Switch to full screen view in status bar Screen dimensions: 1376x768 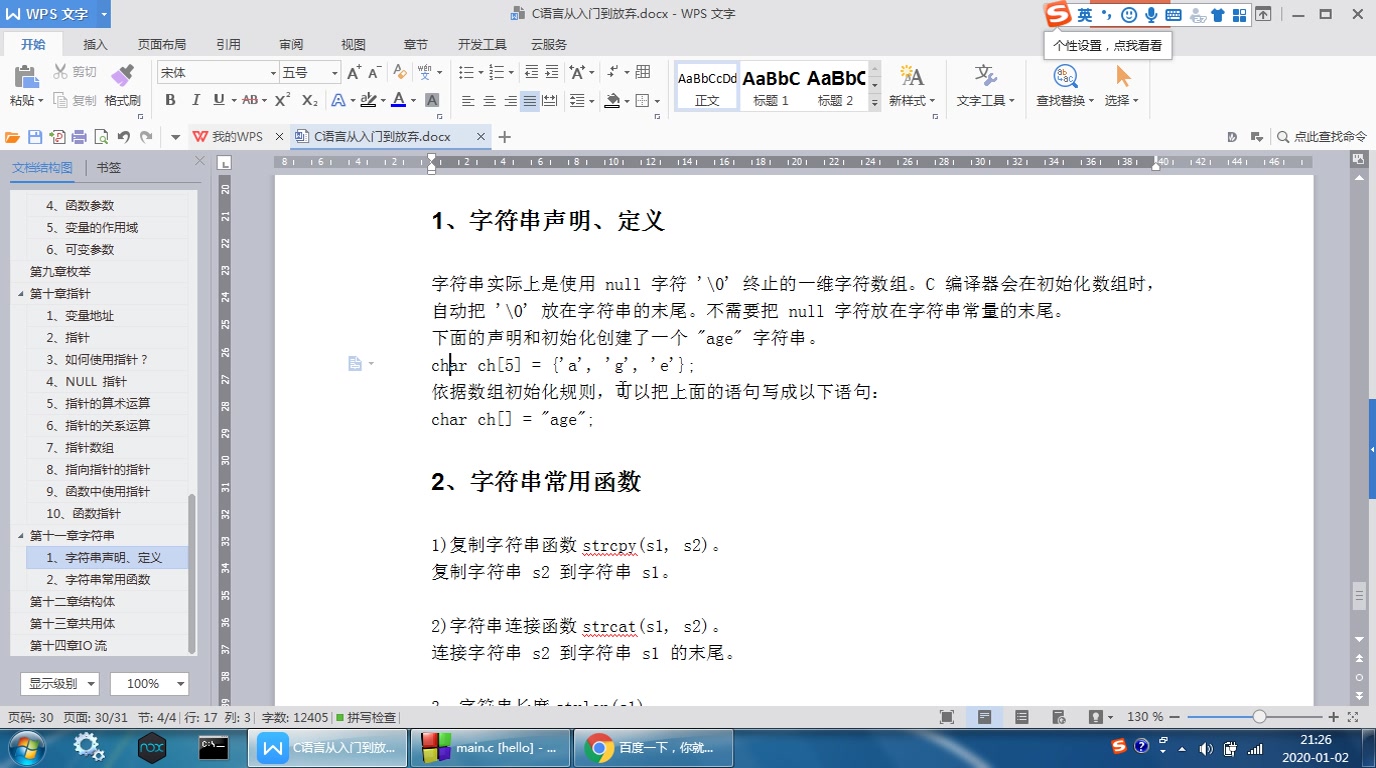coord(947,717)
